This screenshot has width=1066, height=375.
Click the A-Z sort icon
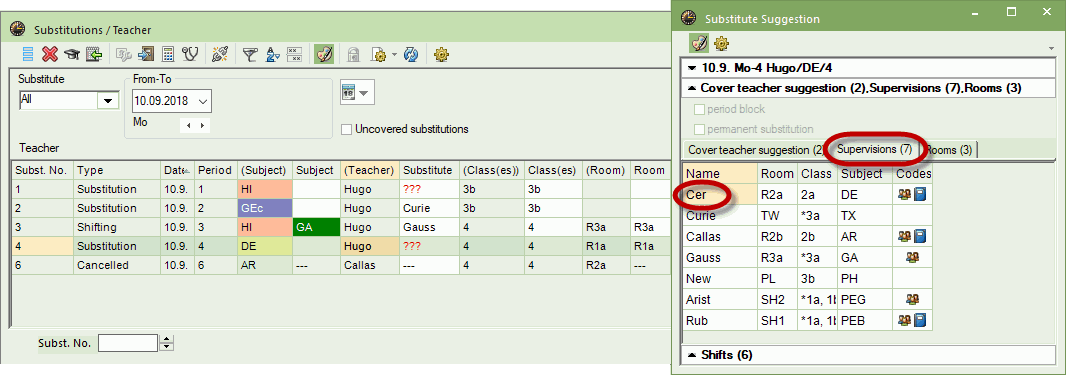(x=273, y=54)
